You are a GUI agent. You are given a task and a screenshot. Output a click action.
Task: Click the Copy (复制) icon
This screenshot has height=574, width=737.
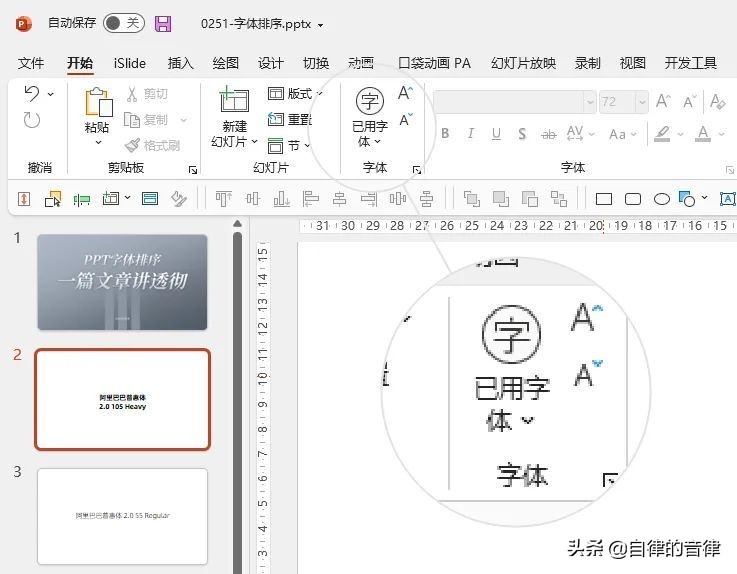pos(132,120)
